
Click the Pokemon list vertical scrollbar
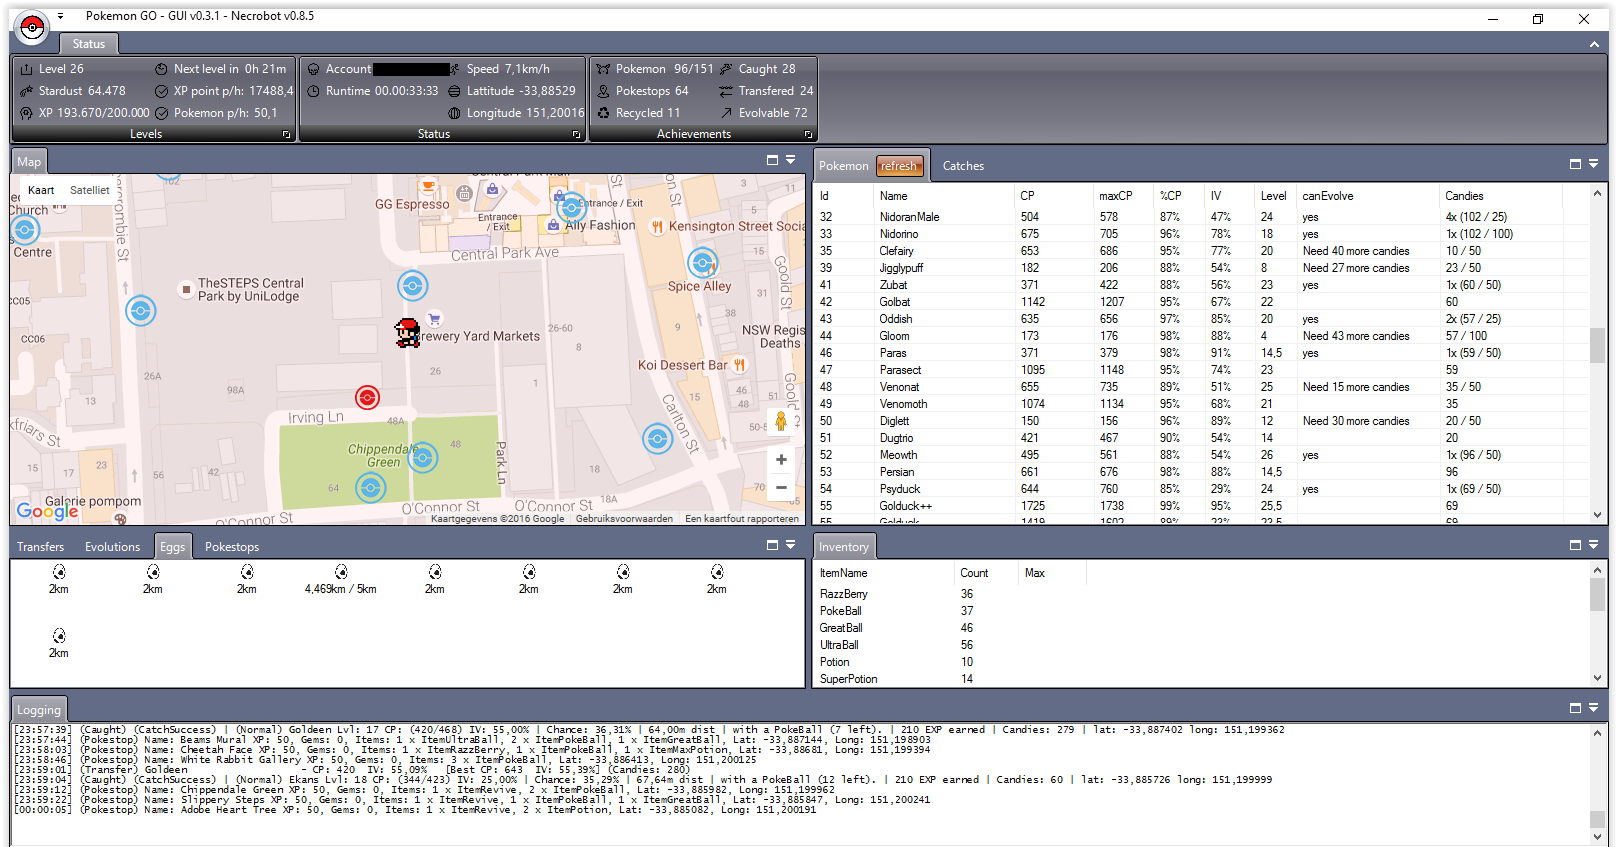click(x=1597, y=345)
